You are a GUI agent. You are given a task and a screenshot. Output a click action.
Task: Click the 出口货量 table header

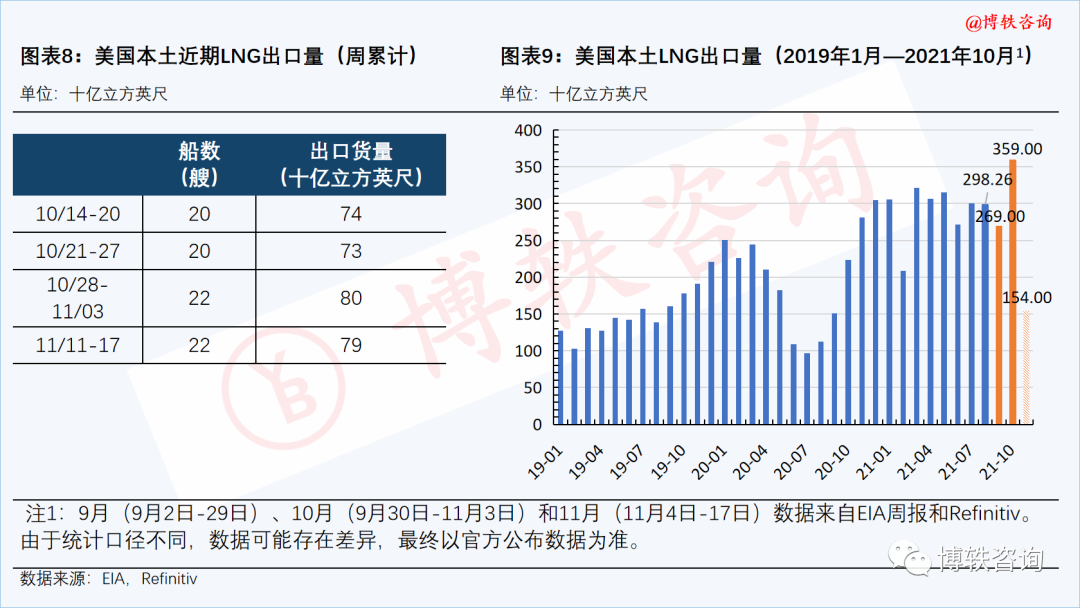pyautogui.click(x=350, y=164)
